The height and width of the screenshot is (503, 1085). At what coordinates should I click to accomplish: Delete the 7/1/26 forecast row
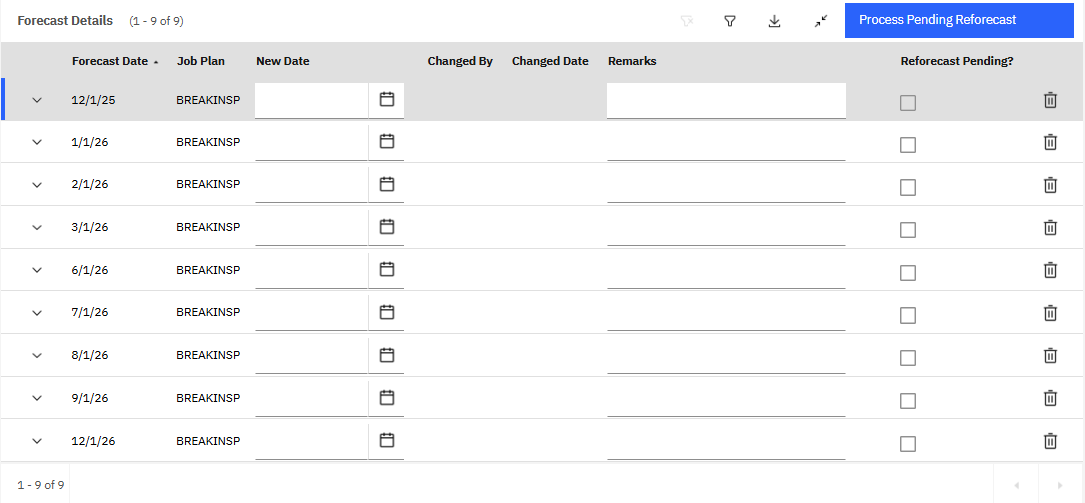[1050, 312]
